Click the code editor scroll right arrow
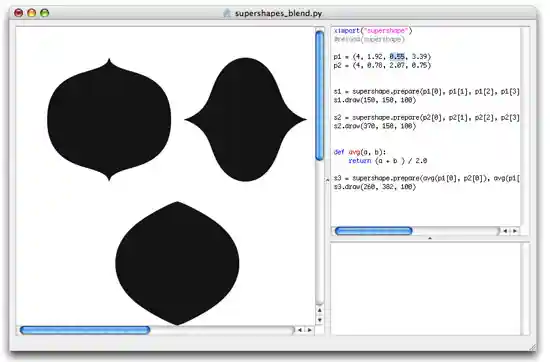Image resolution: width=550 pixels, height=362 pixels. click(515, 231)
